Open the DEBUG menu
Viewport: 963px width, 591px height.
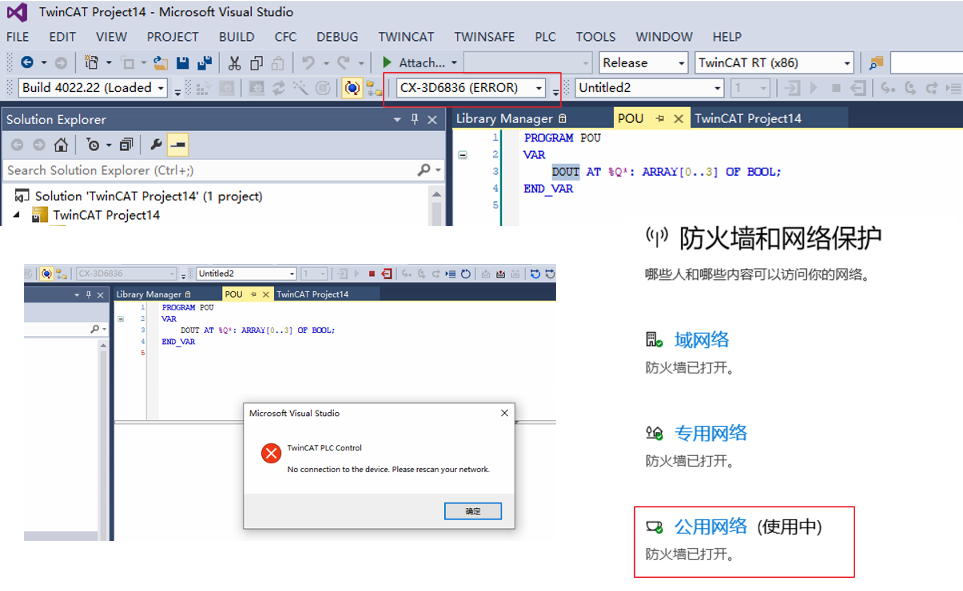337,37
